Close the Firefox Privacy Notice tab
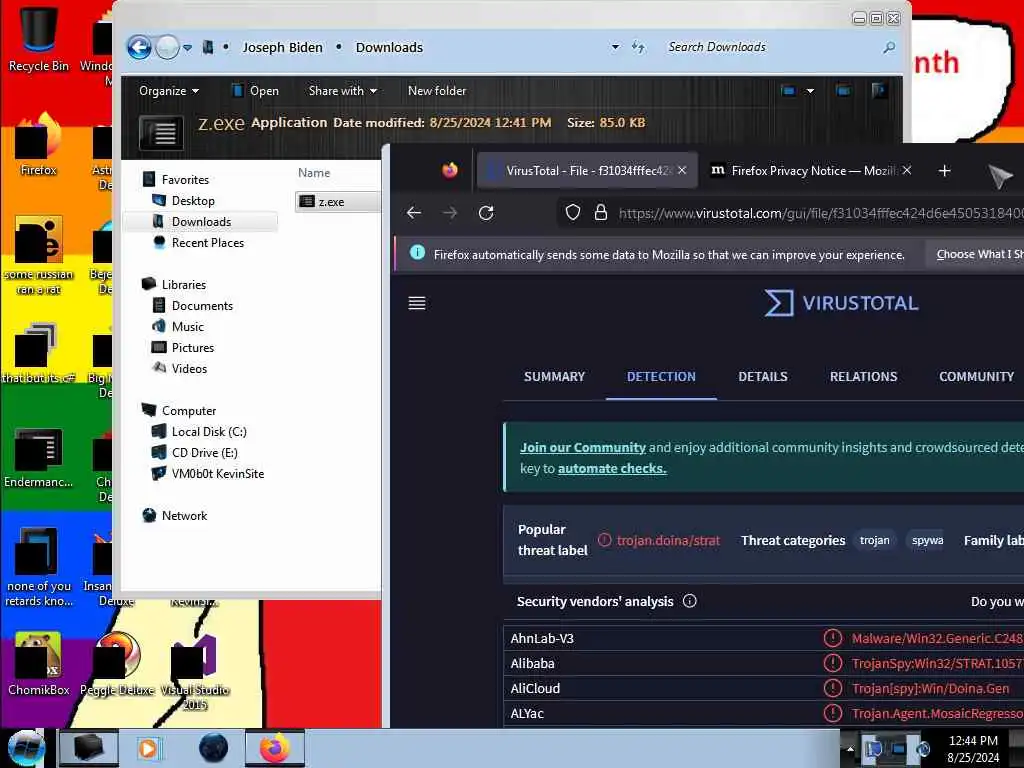Screen dimensions: 1024x768 pos(906,170)
